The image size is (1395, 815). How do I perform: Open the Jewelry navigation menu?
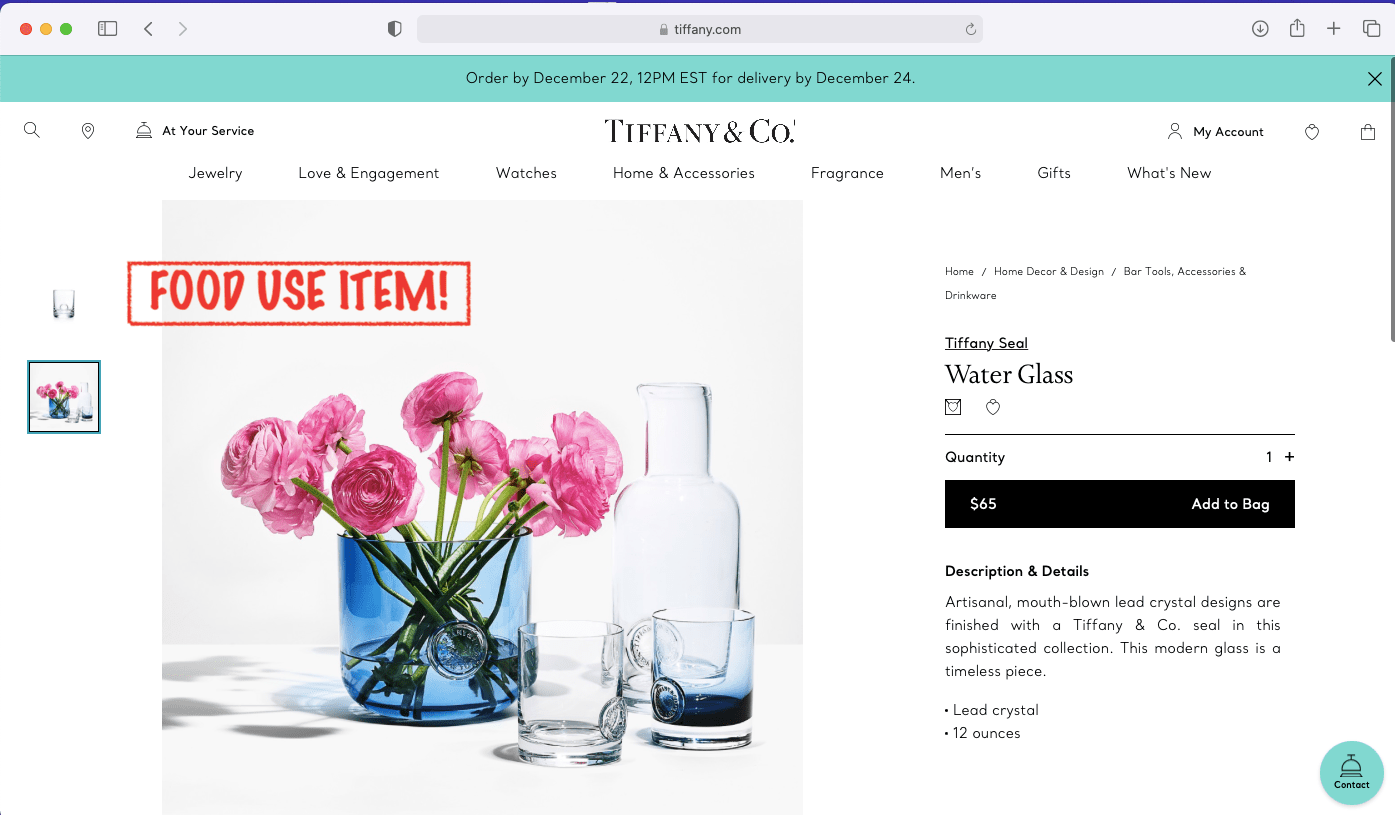pyautogui.click(x=216, y=173)
